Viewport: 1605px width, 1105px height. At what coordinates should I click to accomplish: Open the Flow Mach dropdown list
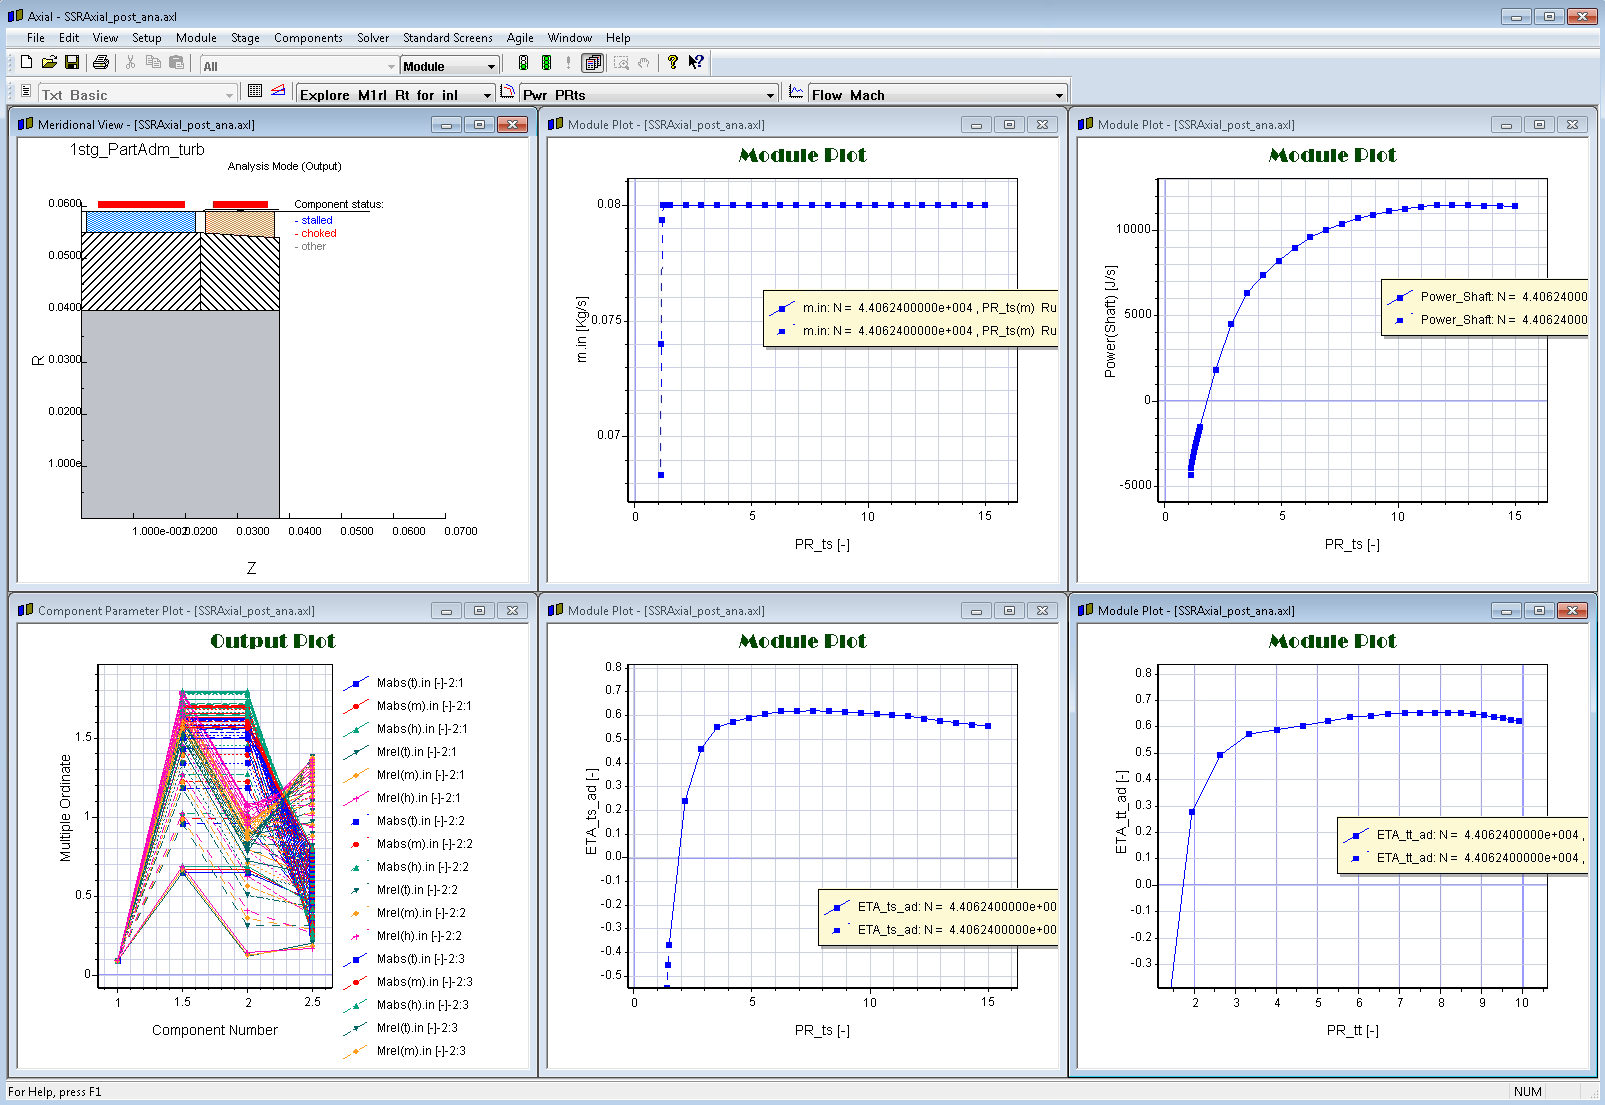coord(1059,95)
